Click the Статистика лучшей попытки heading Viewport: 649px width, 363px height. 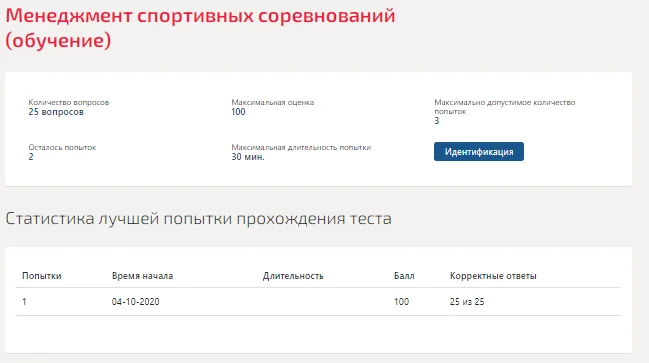(x=198, y=219)
